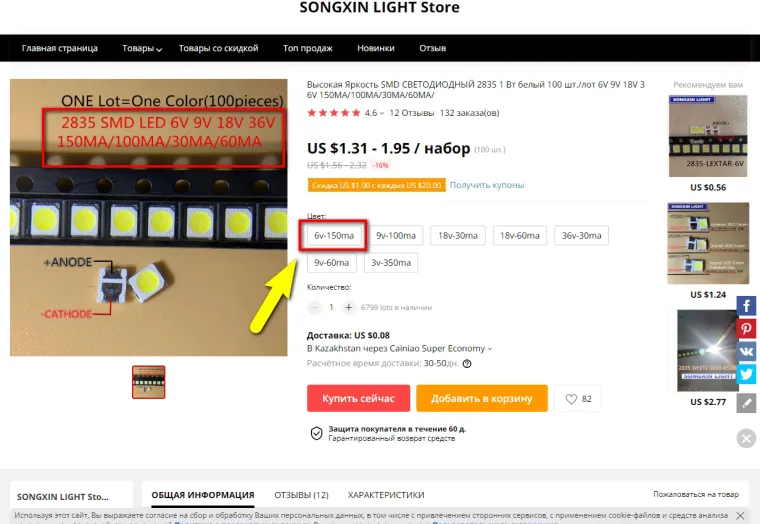
Task: Click delivery time help question icon
Action: pyautogui.click(x=467, y=364)
